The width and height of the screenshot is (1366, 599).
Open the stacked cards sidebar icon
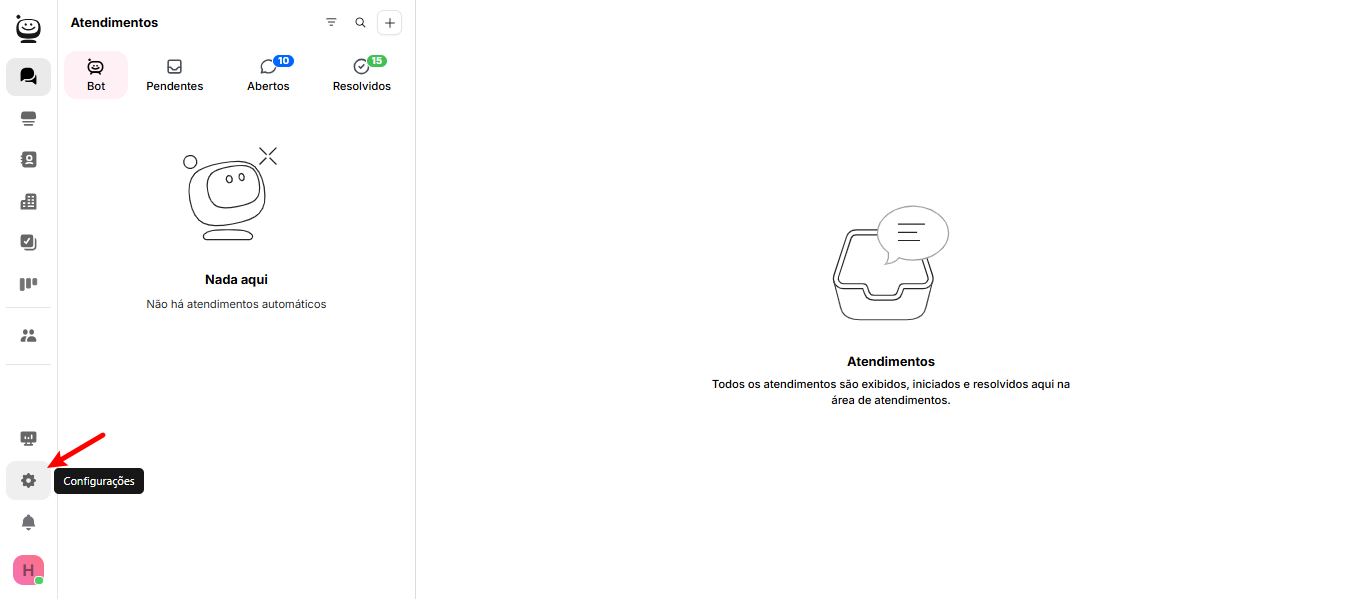click(28, 119)
